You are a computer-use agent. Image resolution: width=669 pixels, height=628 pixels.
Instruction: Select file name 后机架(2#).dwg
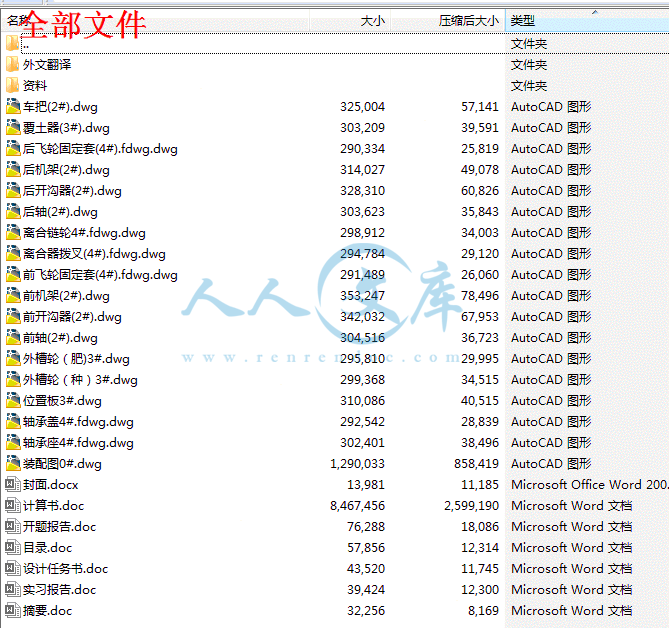[x=66, y=170]
